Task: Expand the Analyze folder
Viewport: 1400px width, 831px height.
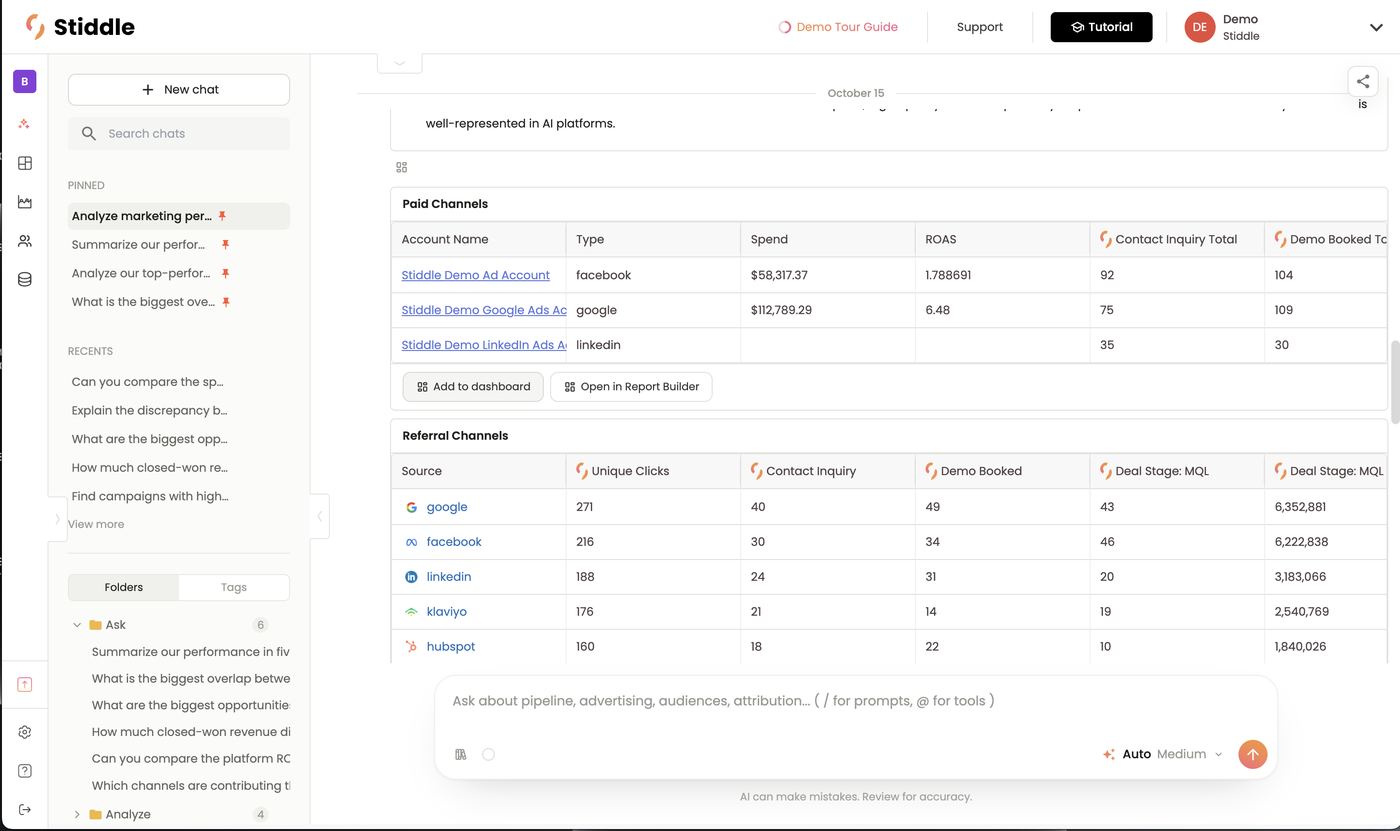Action: click(77, 815)
